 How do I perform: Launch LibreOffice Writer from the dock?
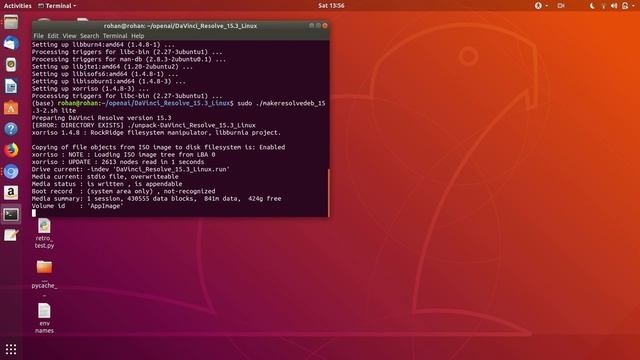click(11, 86)
